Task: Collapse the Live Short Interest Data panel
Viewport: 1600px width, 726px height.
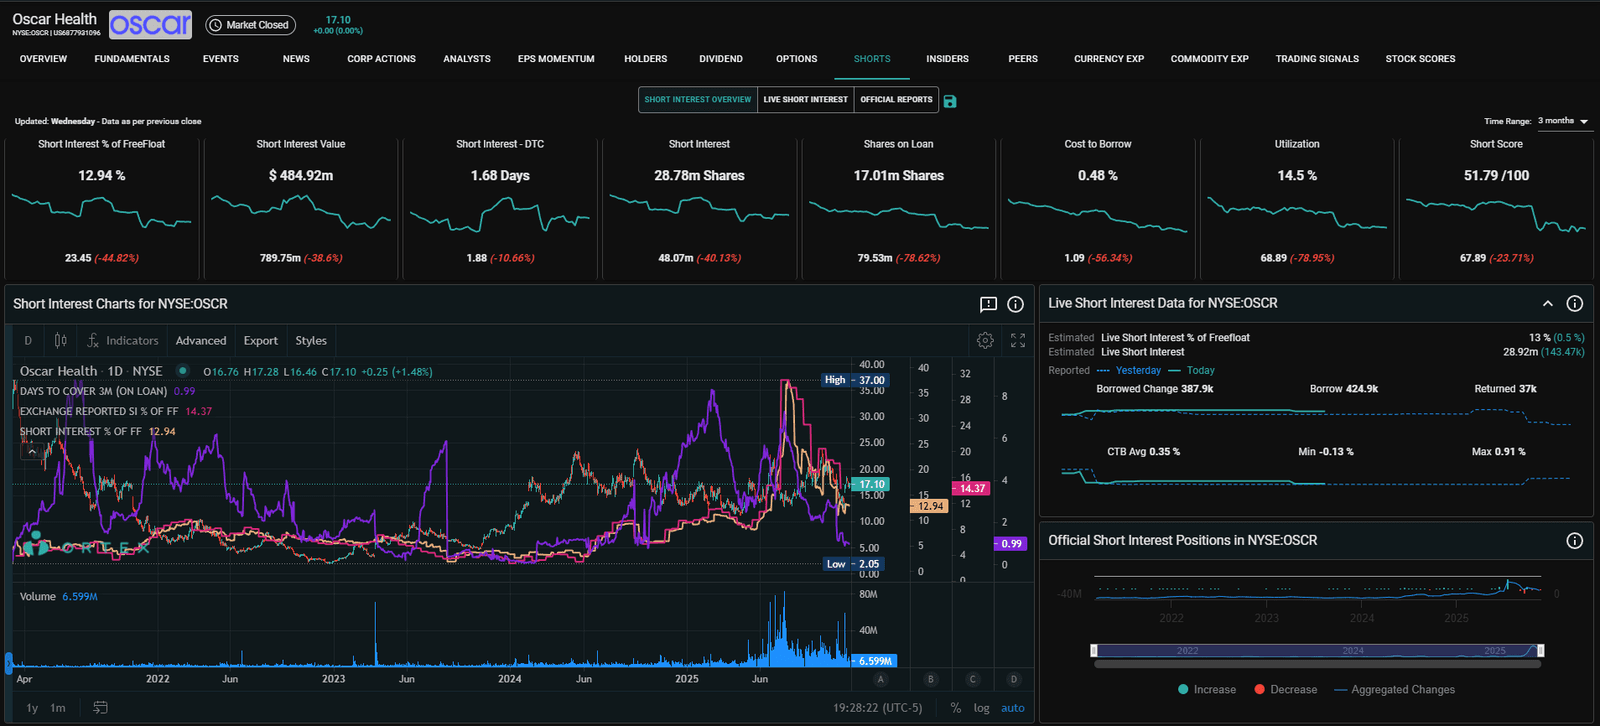Action: click(1547, 303)
